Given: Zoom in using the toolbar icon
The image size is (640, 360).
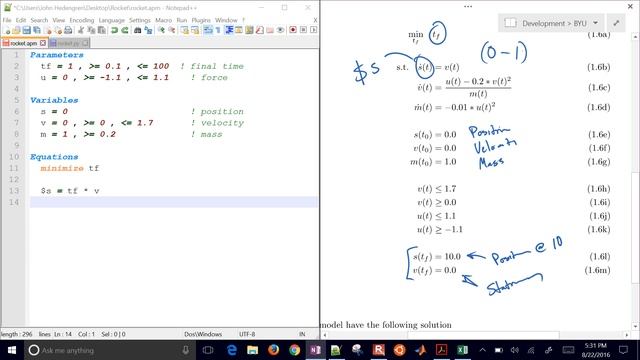Looking at the screenshot, I should coord(161,30).
